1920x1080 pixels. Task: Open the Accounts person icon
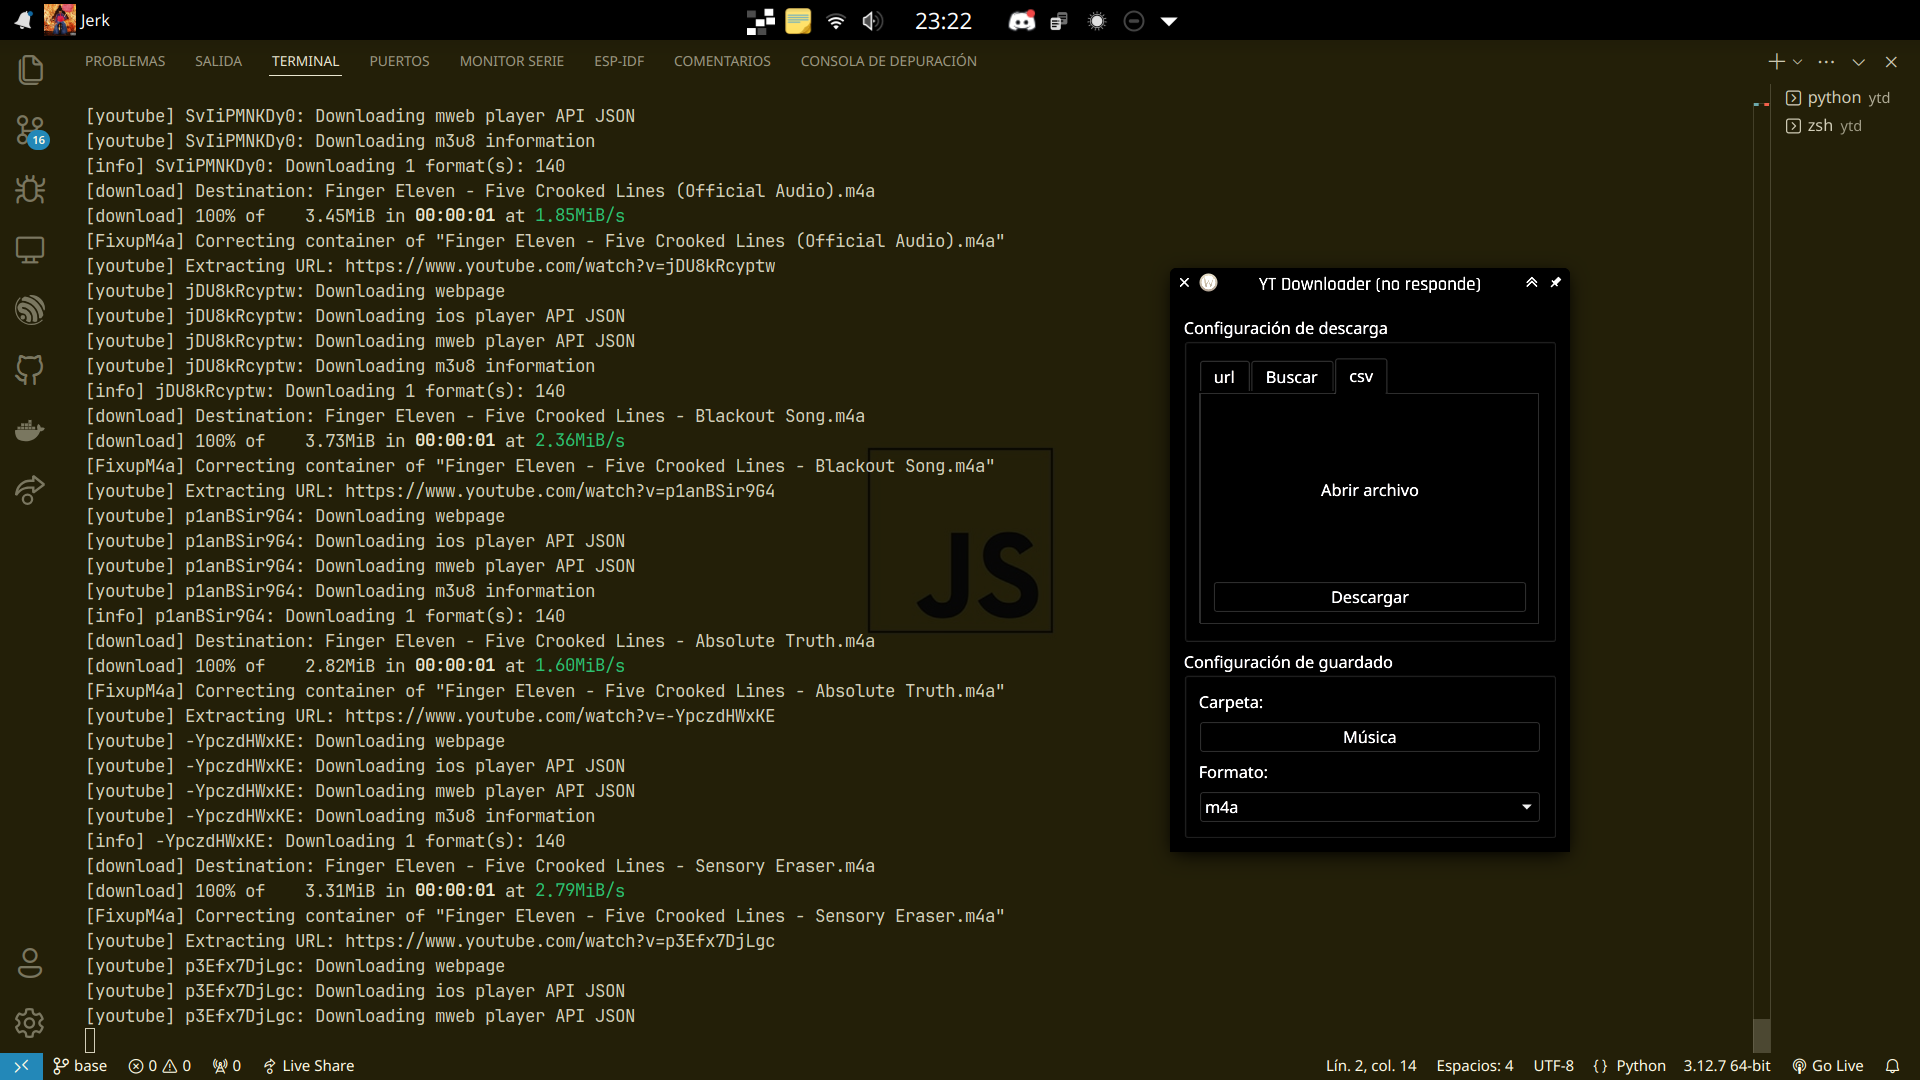(30, 962)
